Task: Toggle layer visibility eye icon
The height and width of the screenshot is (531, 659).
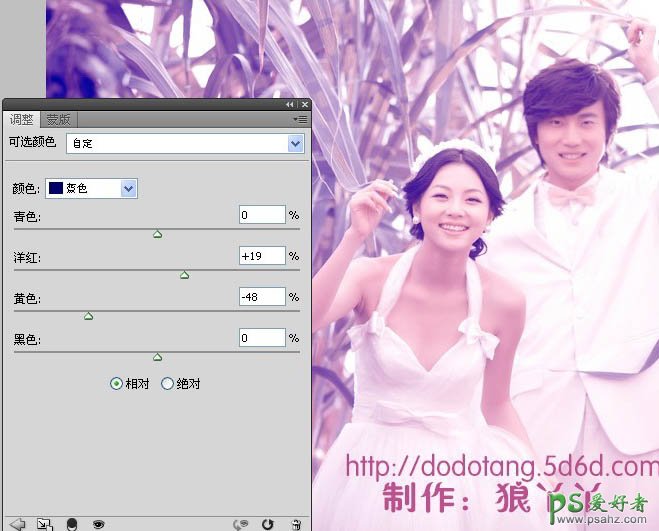Action: tap(98, 523)
